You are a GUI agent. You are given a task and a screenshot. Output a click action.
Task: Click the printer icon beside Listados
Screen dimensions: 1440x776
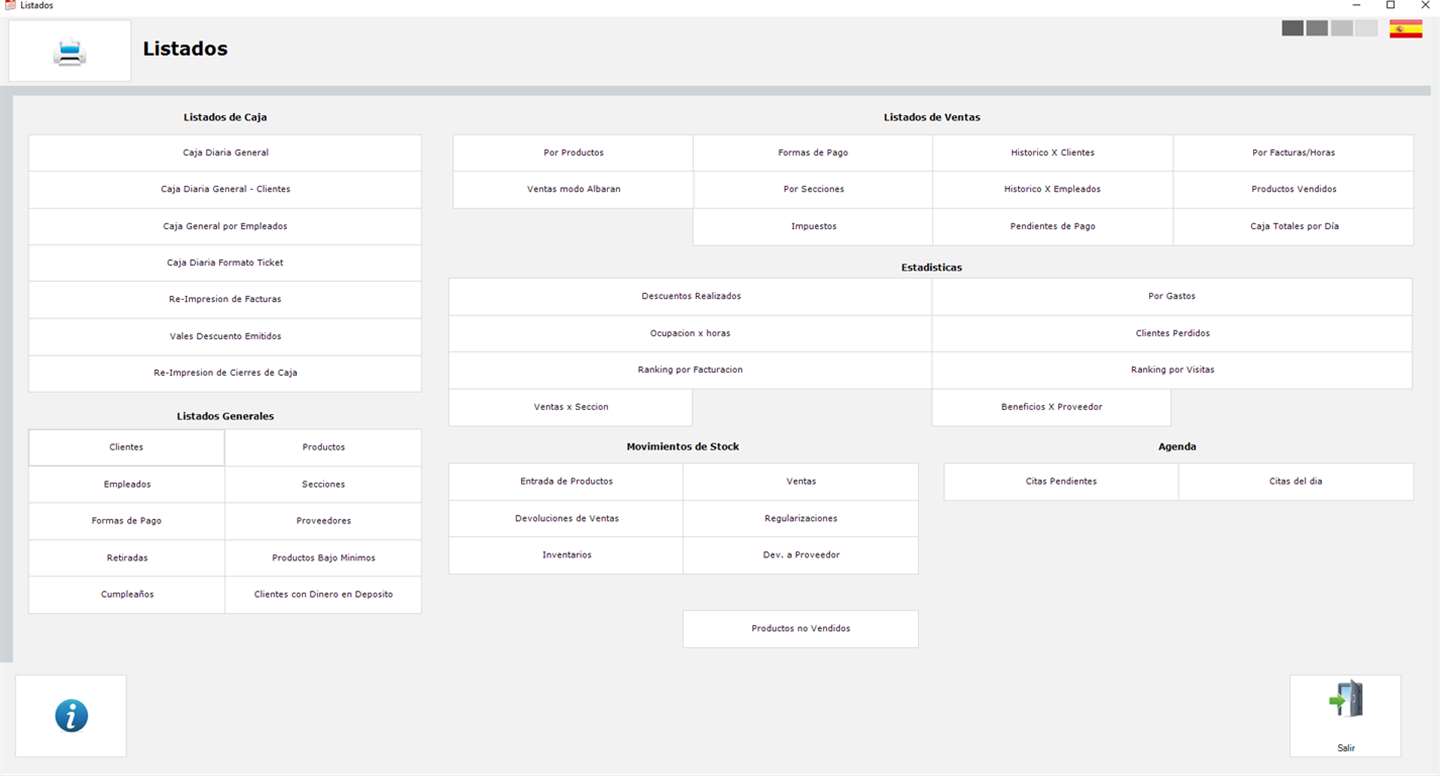[70, 51]
